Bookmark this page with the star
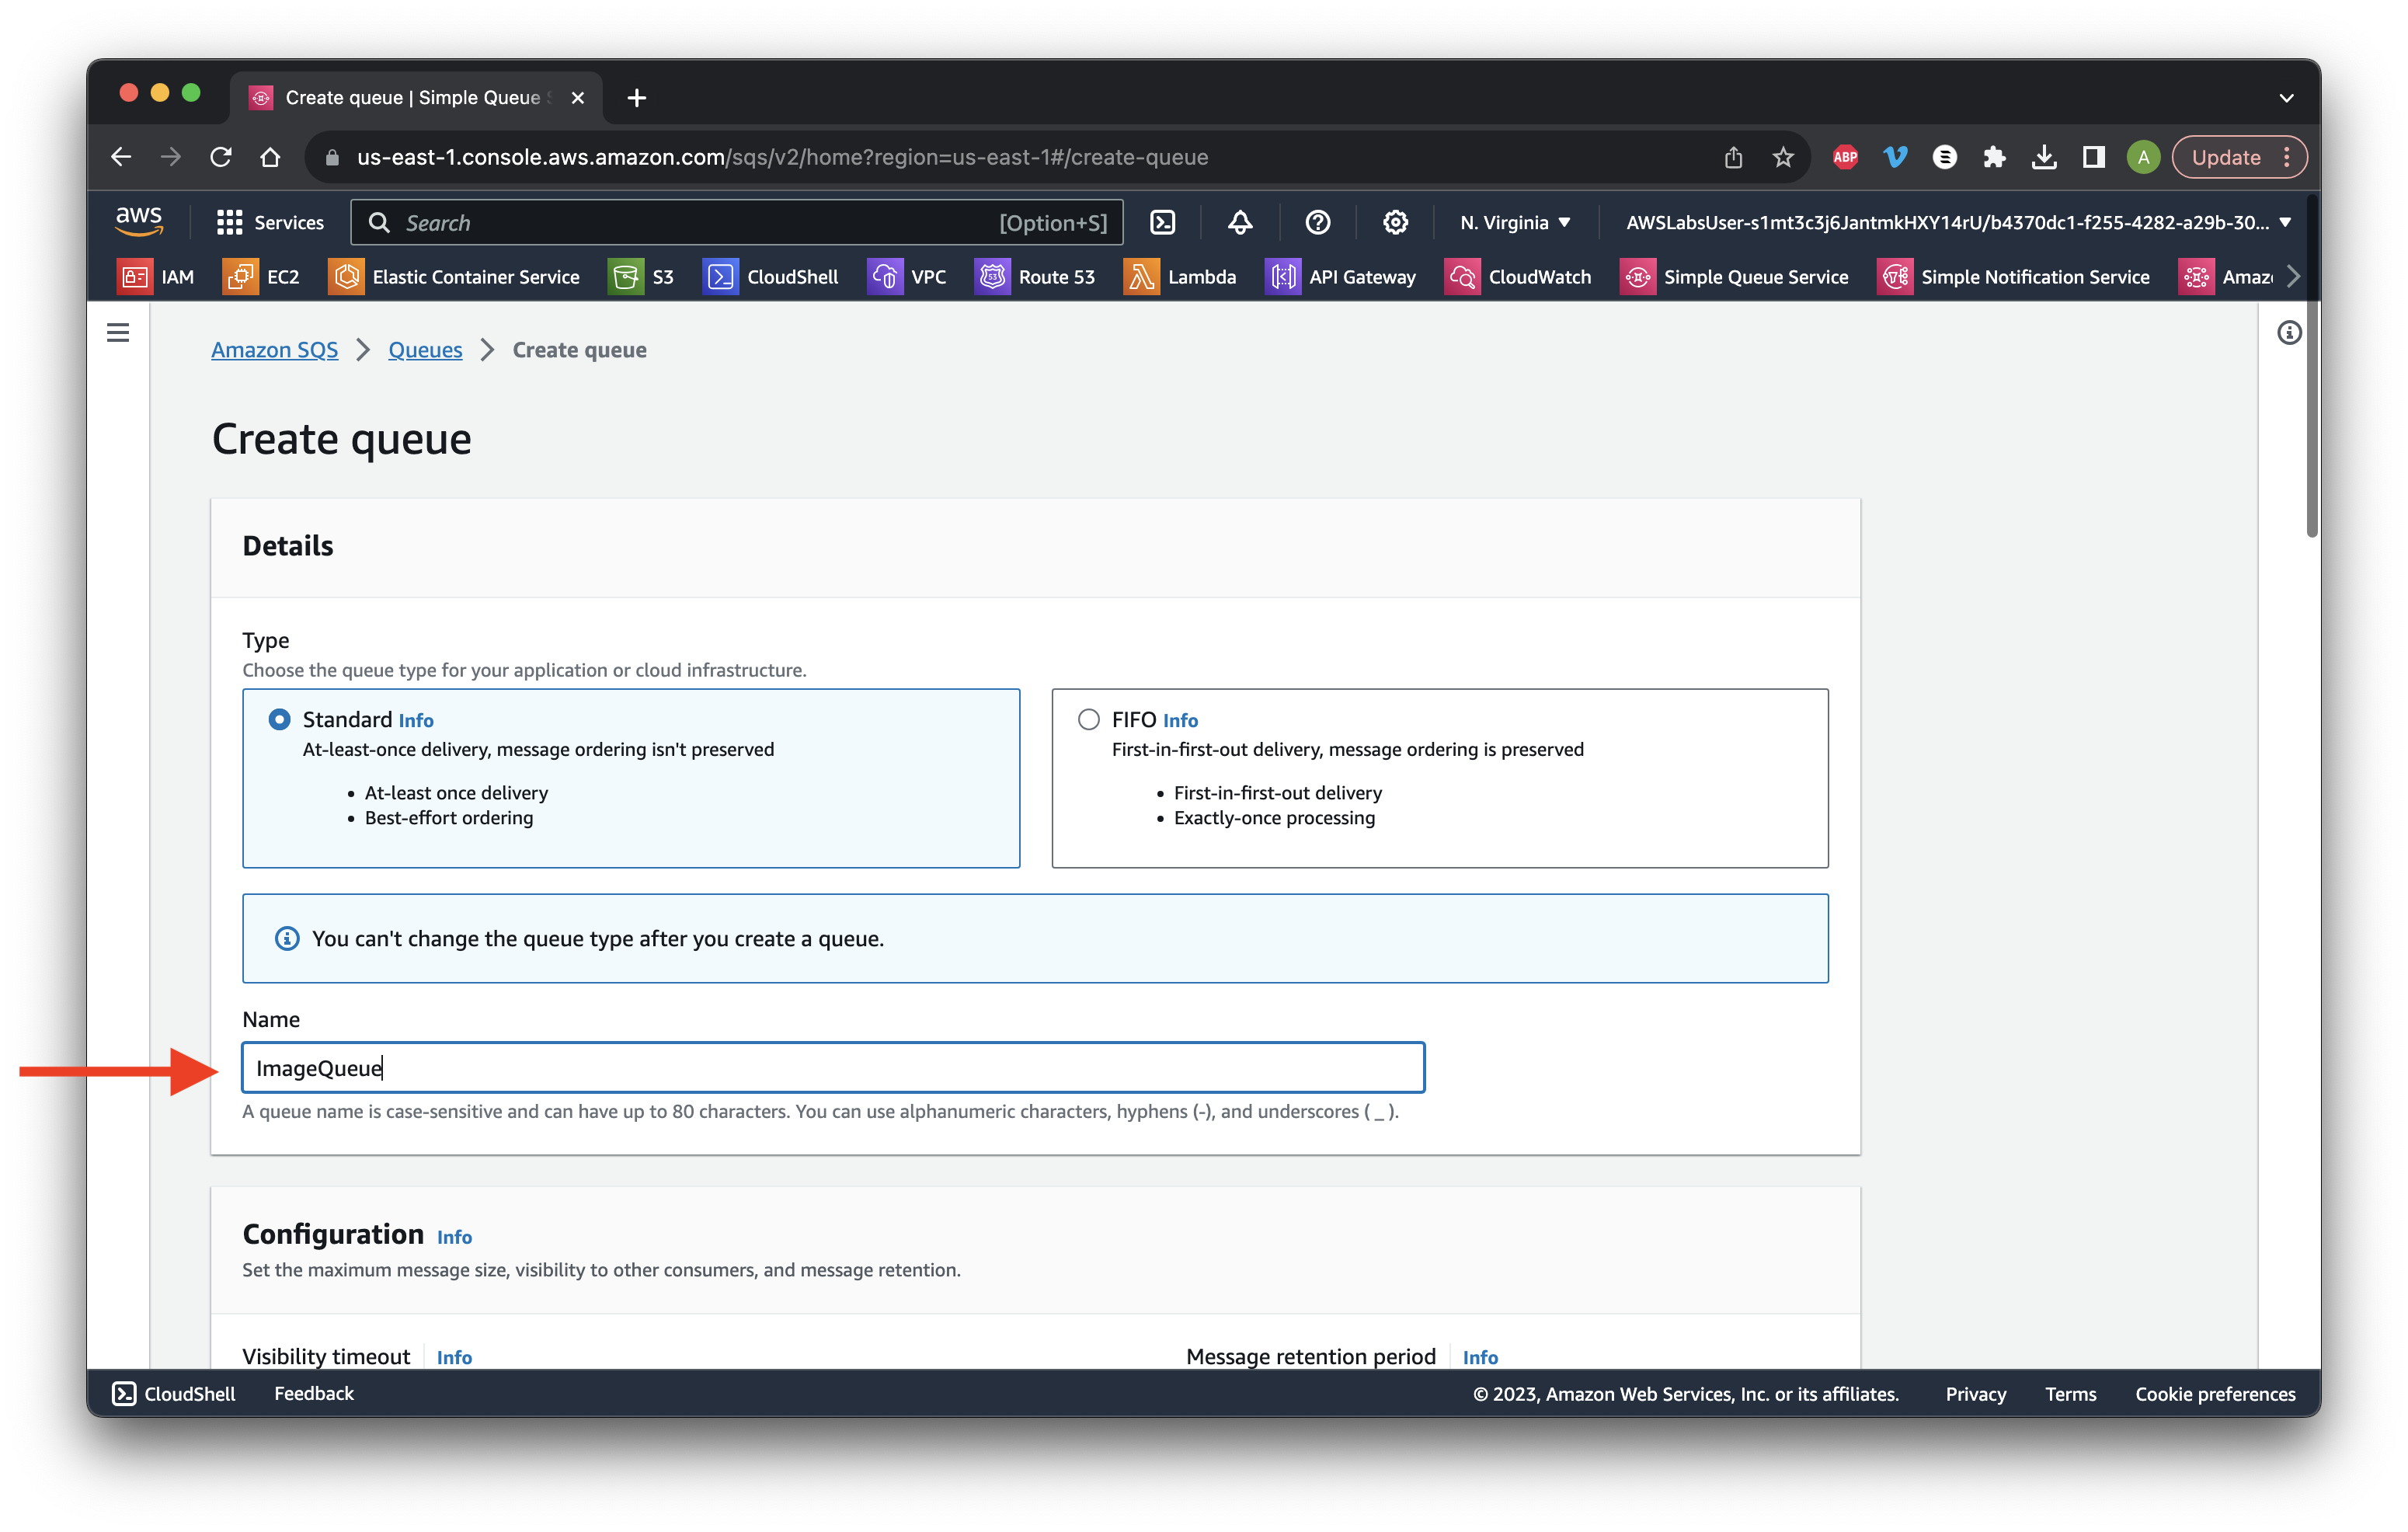Viewport: 2408px width, 1532px height. click(1783, 157)
